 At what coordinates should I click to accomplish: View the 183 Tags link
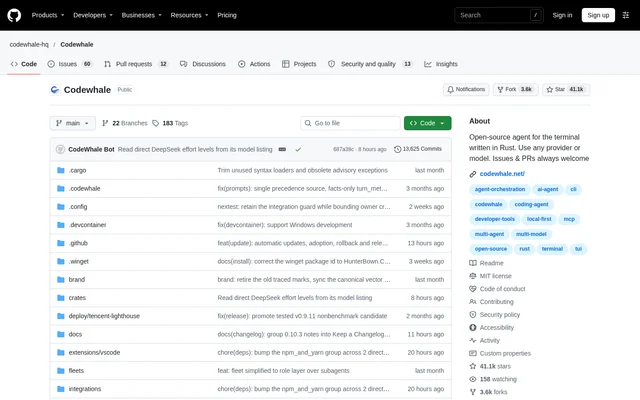click(x=170, y=123)
